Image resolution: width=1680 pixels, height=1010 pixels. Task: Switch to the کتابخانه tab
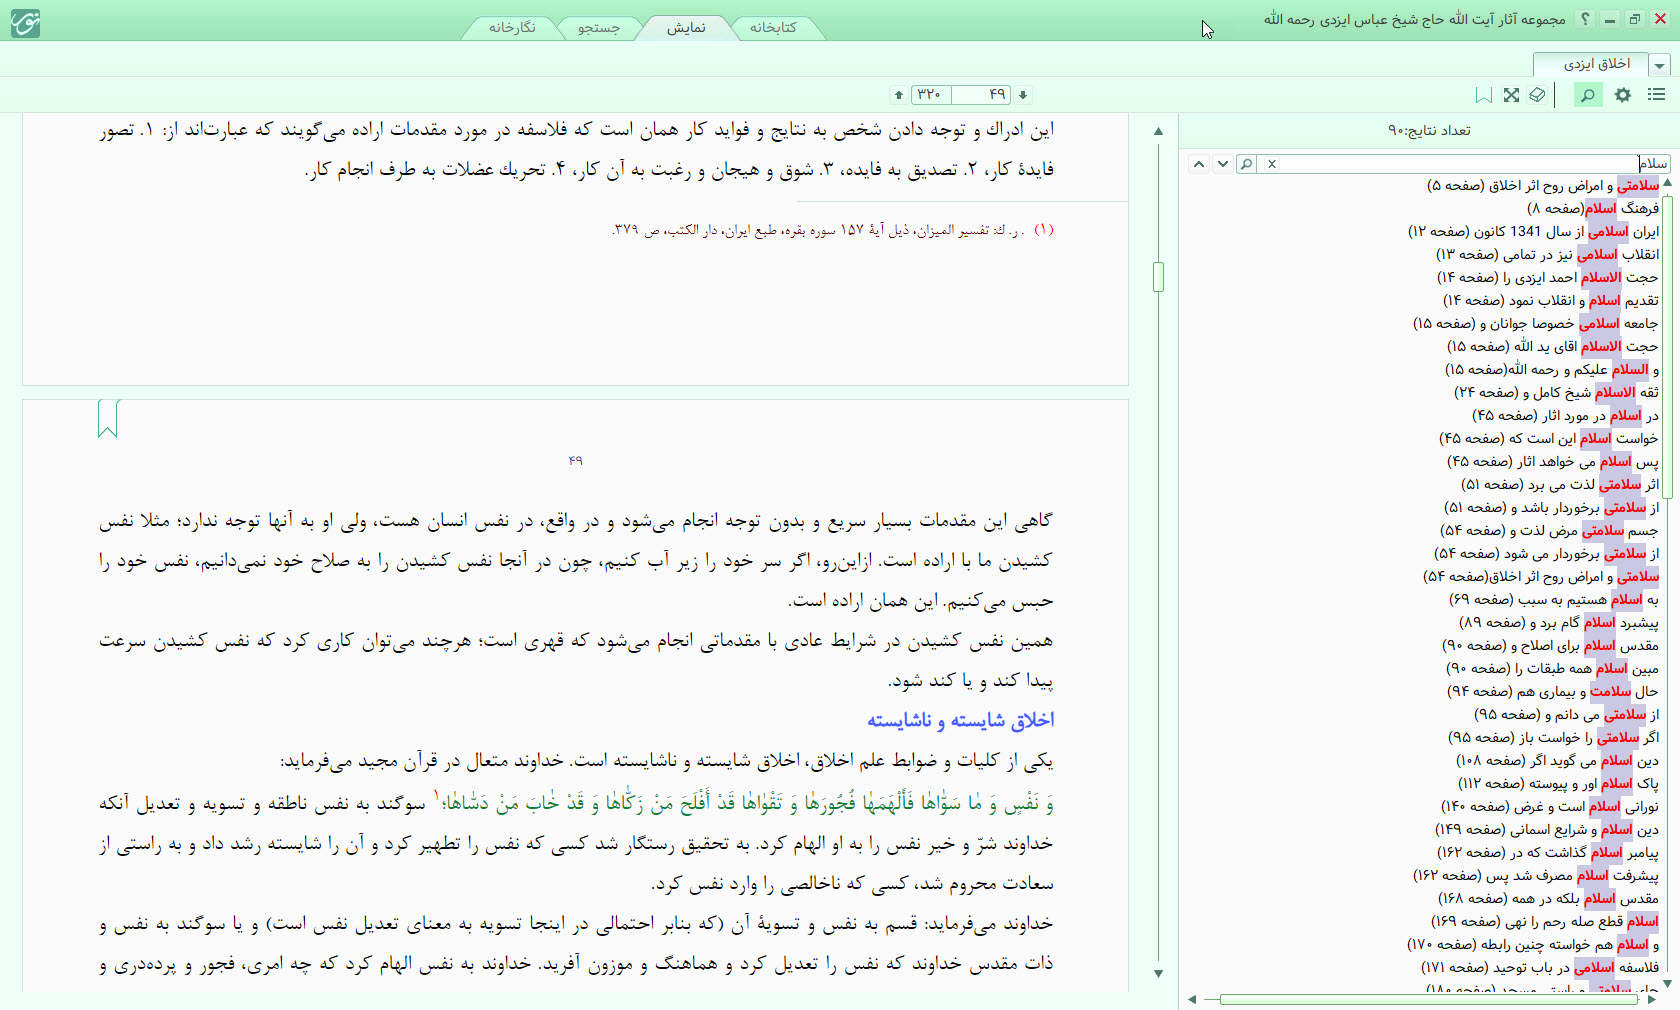coord(773,28)
